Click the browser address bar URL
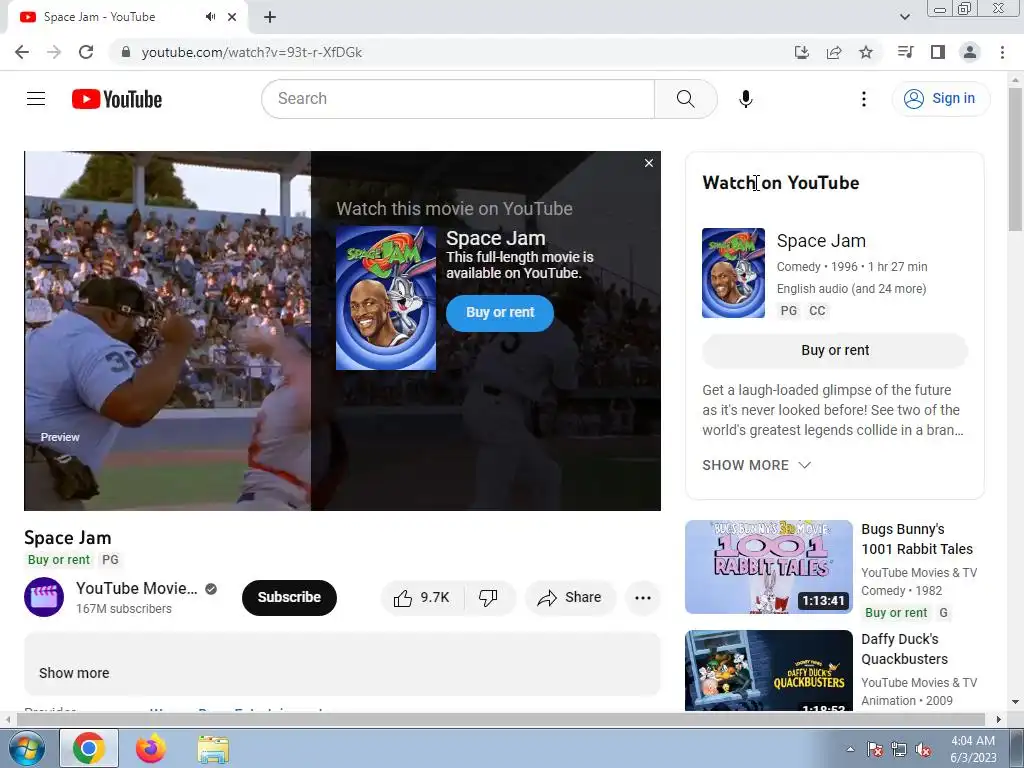The height and width of the screenshot is (768, 1024). [251, 52]
